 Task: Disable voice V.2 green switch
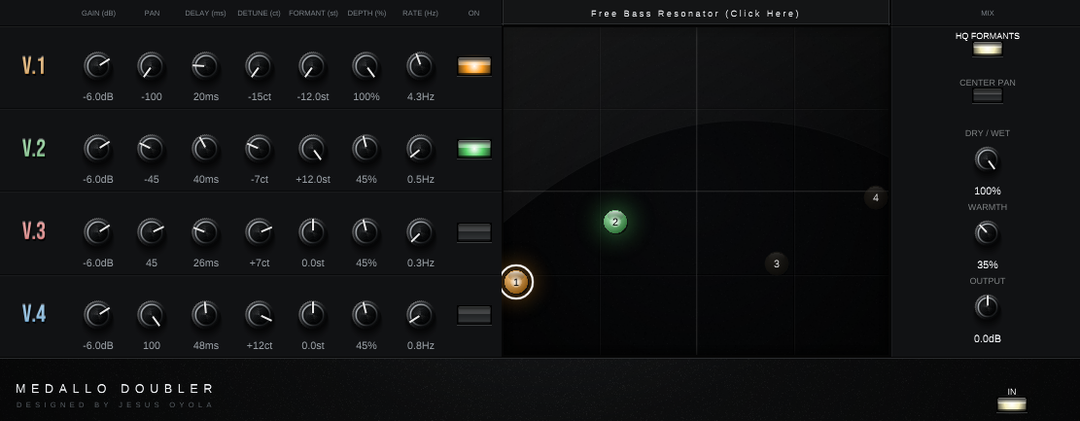475,149
